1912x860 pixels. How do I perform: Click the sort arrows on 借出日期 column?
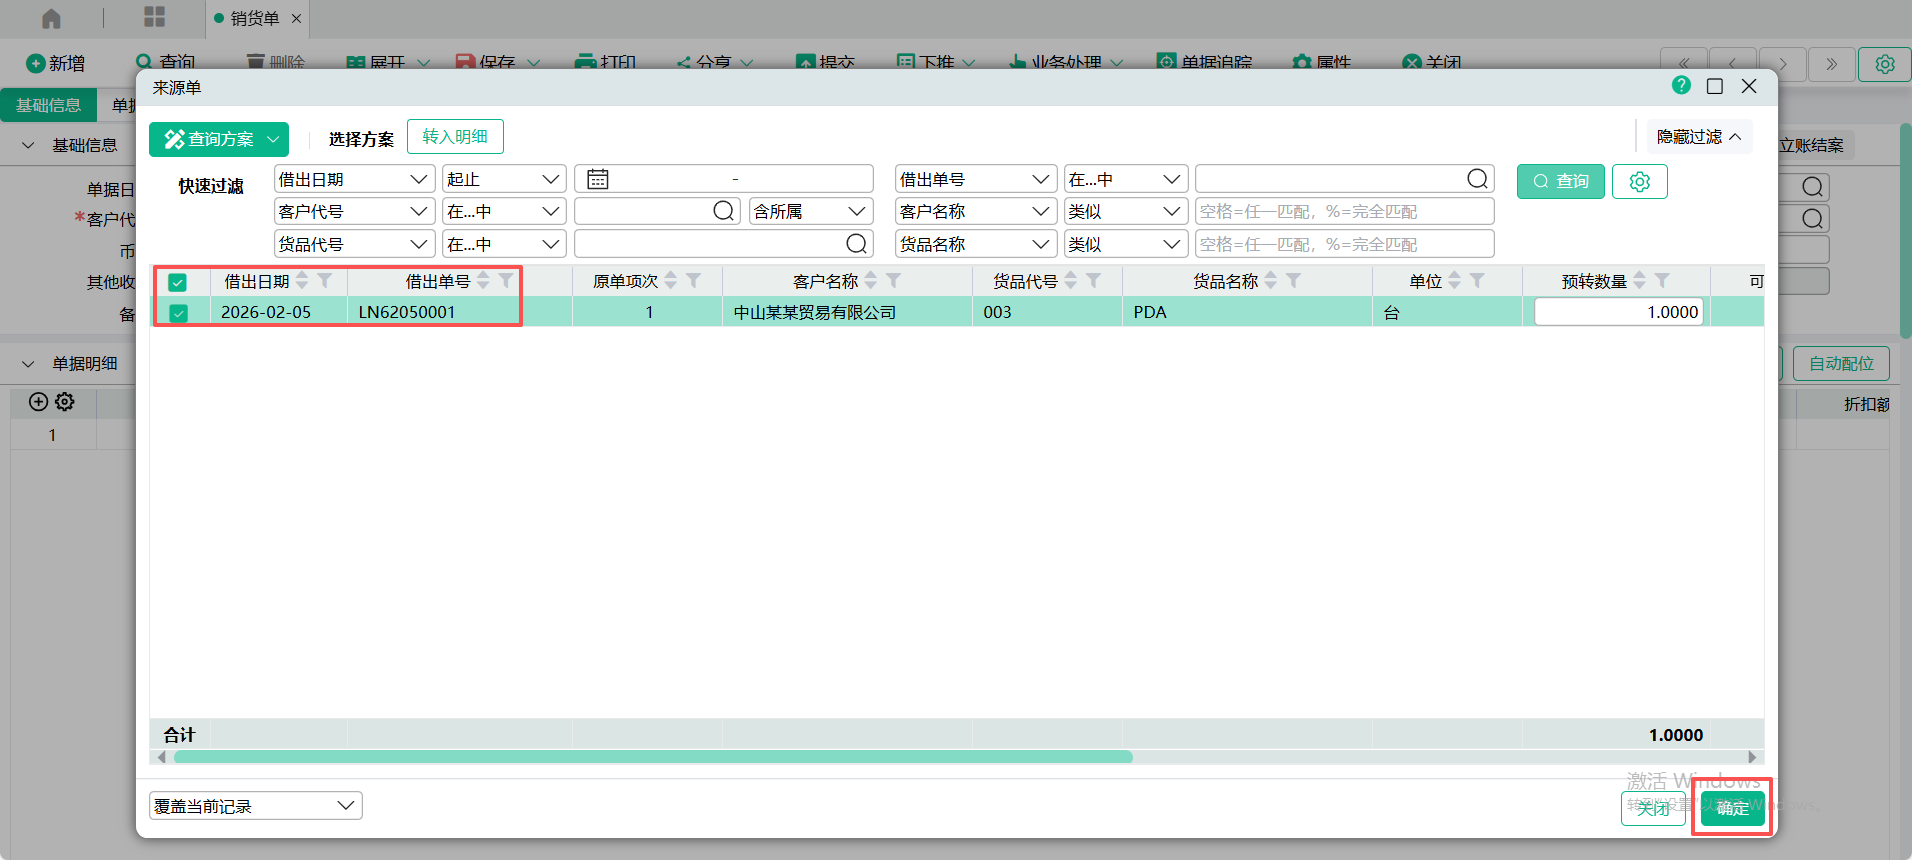click(x=302, y=281)
